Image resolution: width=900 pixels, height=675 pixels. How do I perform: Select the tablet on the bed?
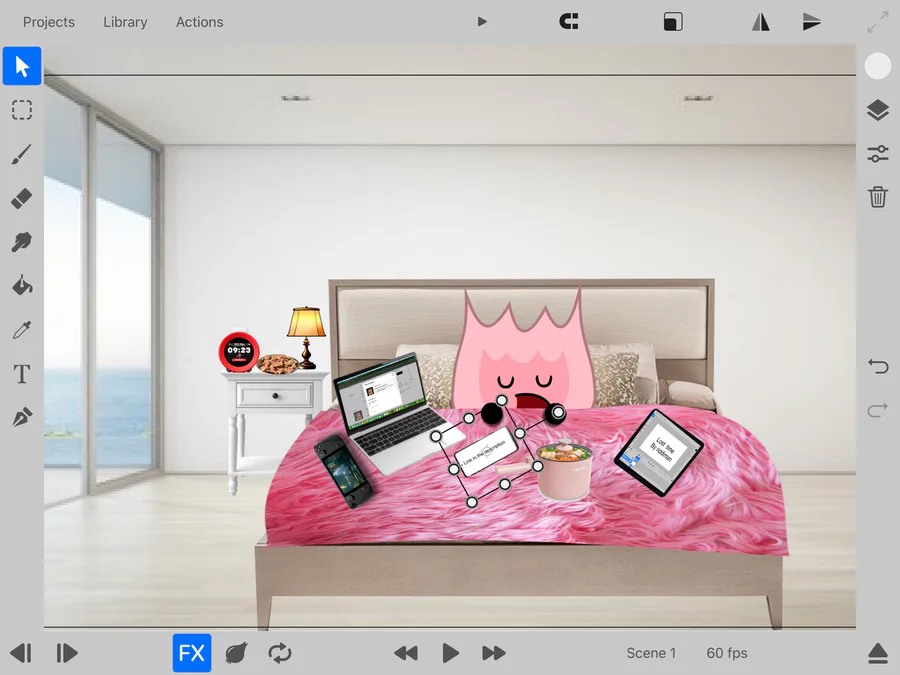658,452
